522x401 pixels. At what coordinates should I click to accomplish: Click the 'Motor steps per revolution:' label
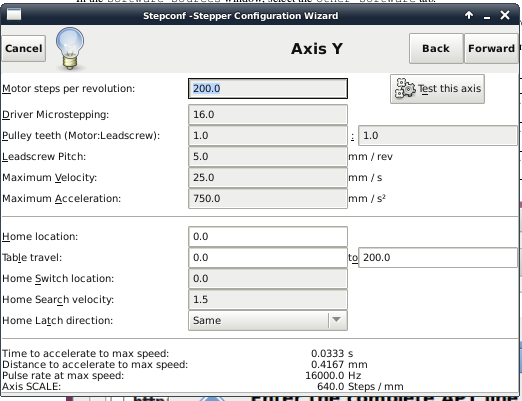coord(68,89)
